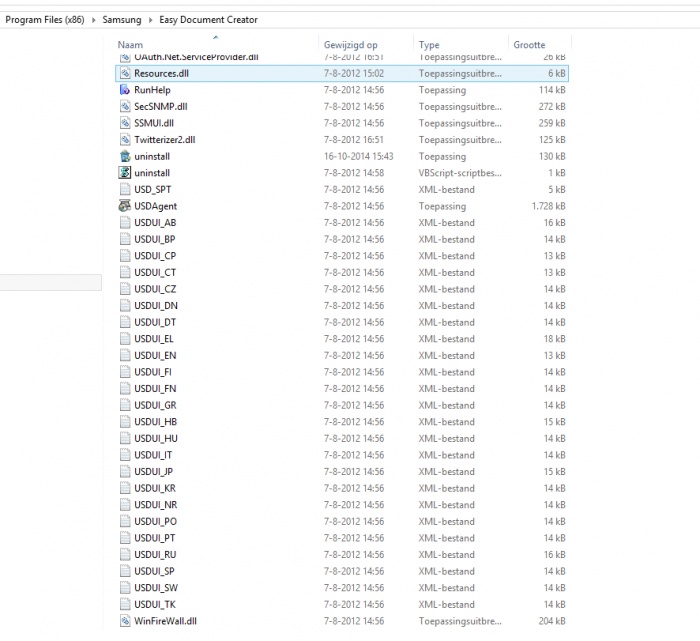Click the USDUI_EL XML file icon
The width and height of the screenshot is (700, 641).
tap(125, 338)
